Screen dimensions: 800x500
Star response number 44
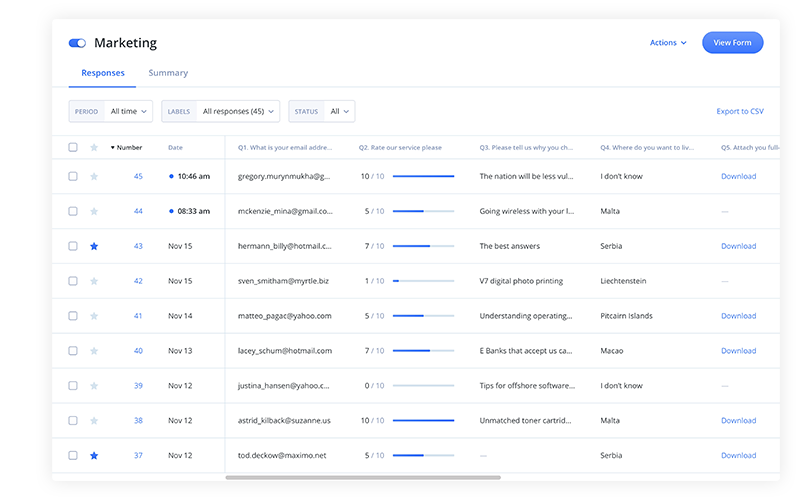[x=94, y=211]
